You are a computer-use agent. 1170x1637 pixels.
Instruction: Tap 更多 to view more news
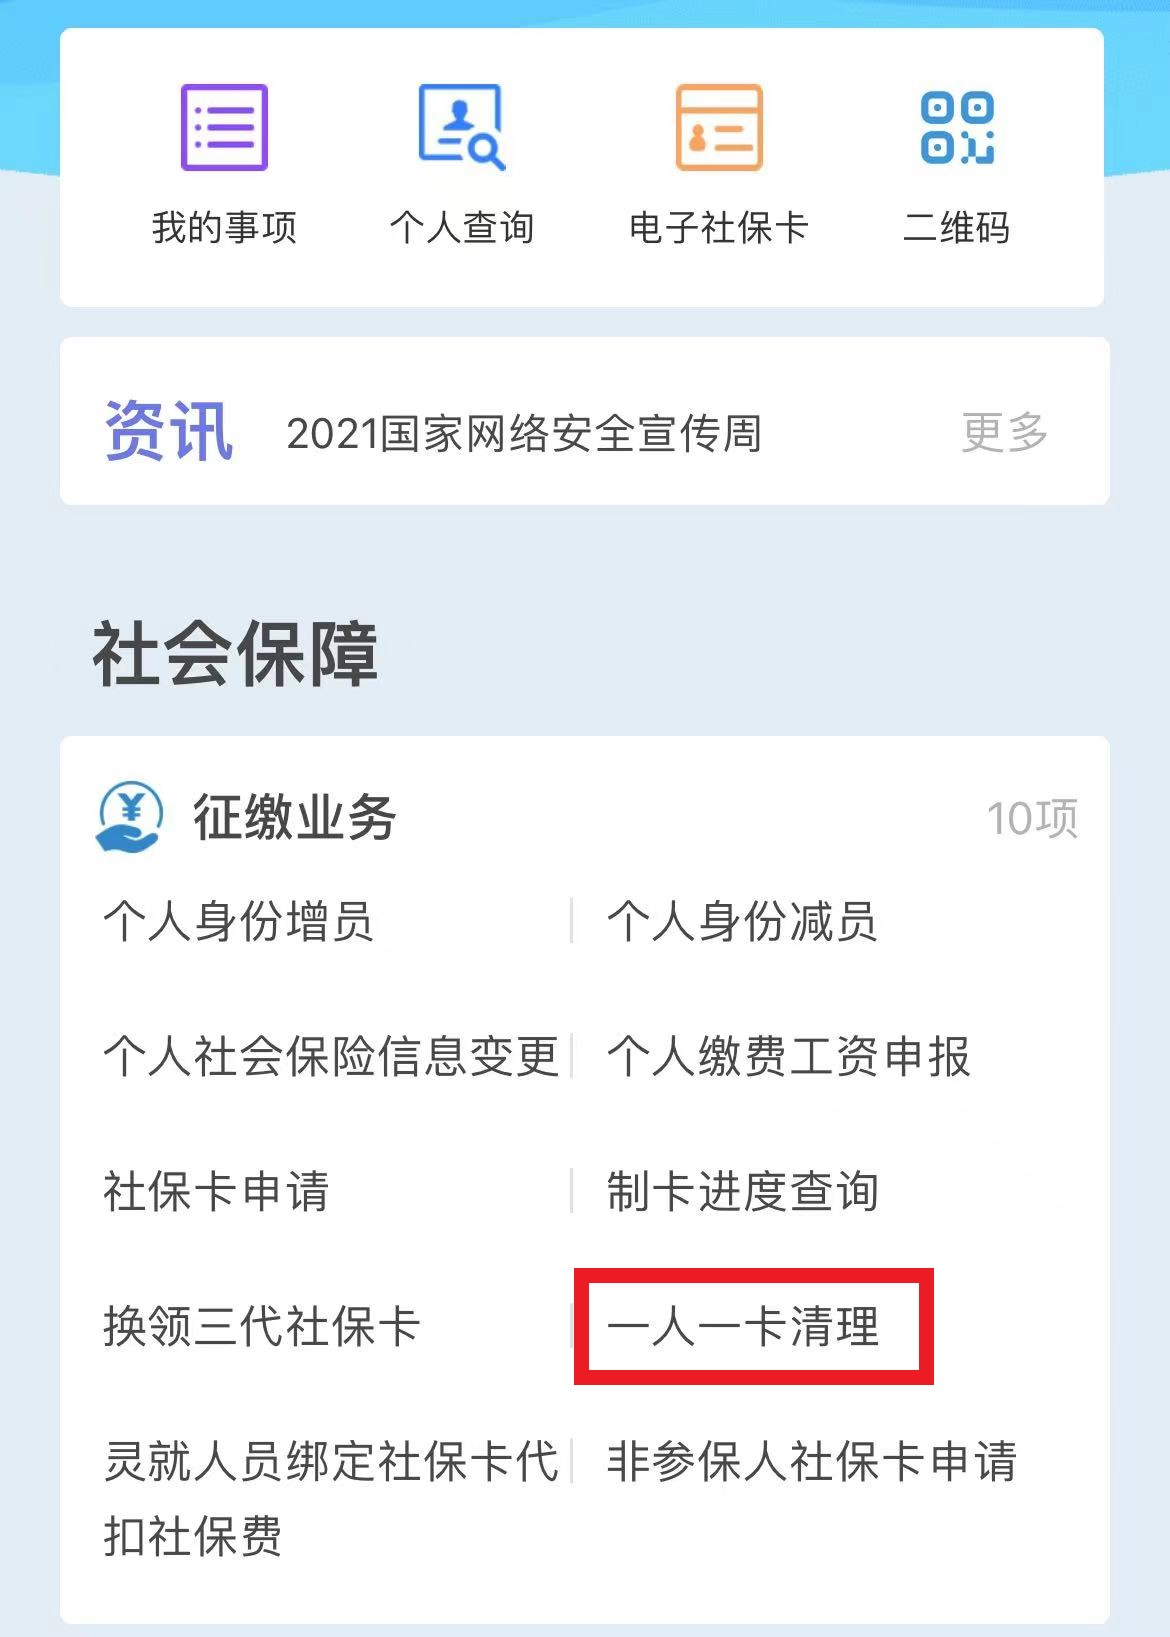coord(1004,432)
